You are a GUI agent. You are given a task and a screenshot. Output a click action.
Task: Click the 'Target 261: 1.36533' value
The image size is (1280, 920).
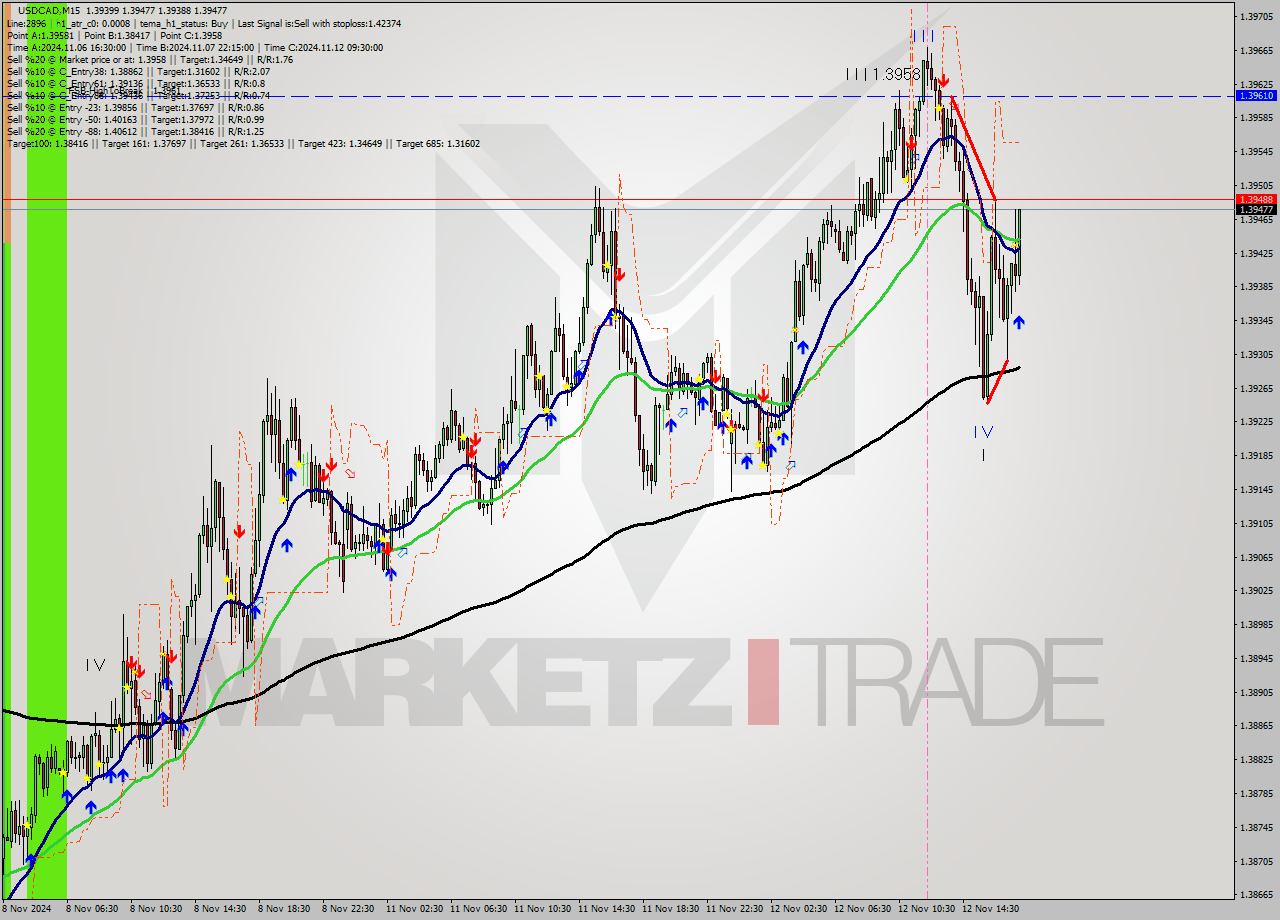point(244,143)
